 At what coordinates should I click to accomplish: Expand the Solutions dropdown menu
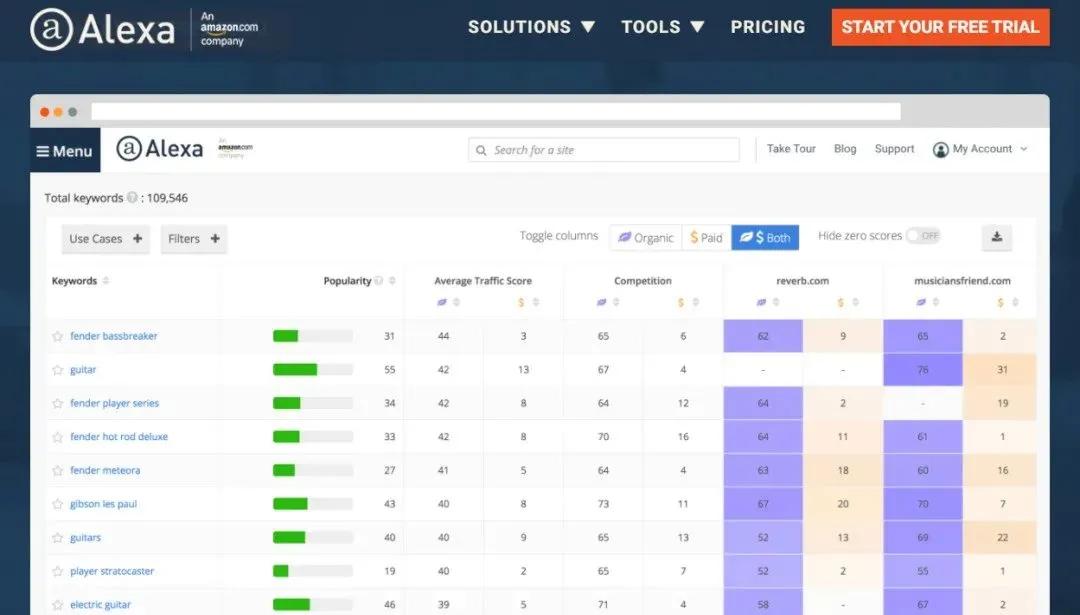click(531, 27)
